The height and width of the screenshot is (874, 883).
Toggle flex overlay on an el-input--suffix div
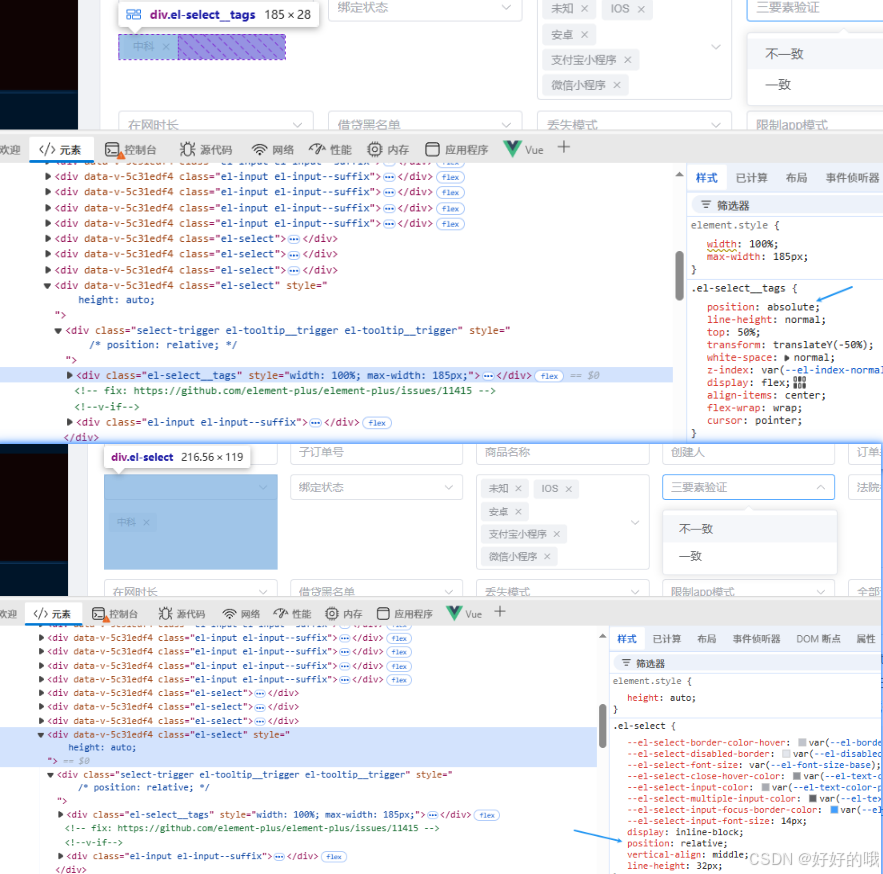450,176
